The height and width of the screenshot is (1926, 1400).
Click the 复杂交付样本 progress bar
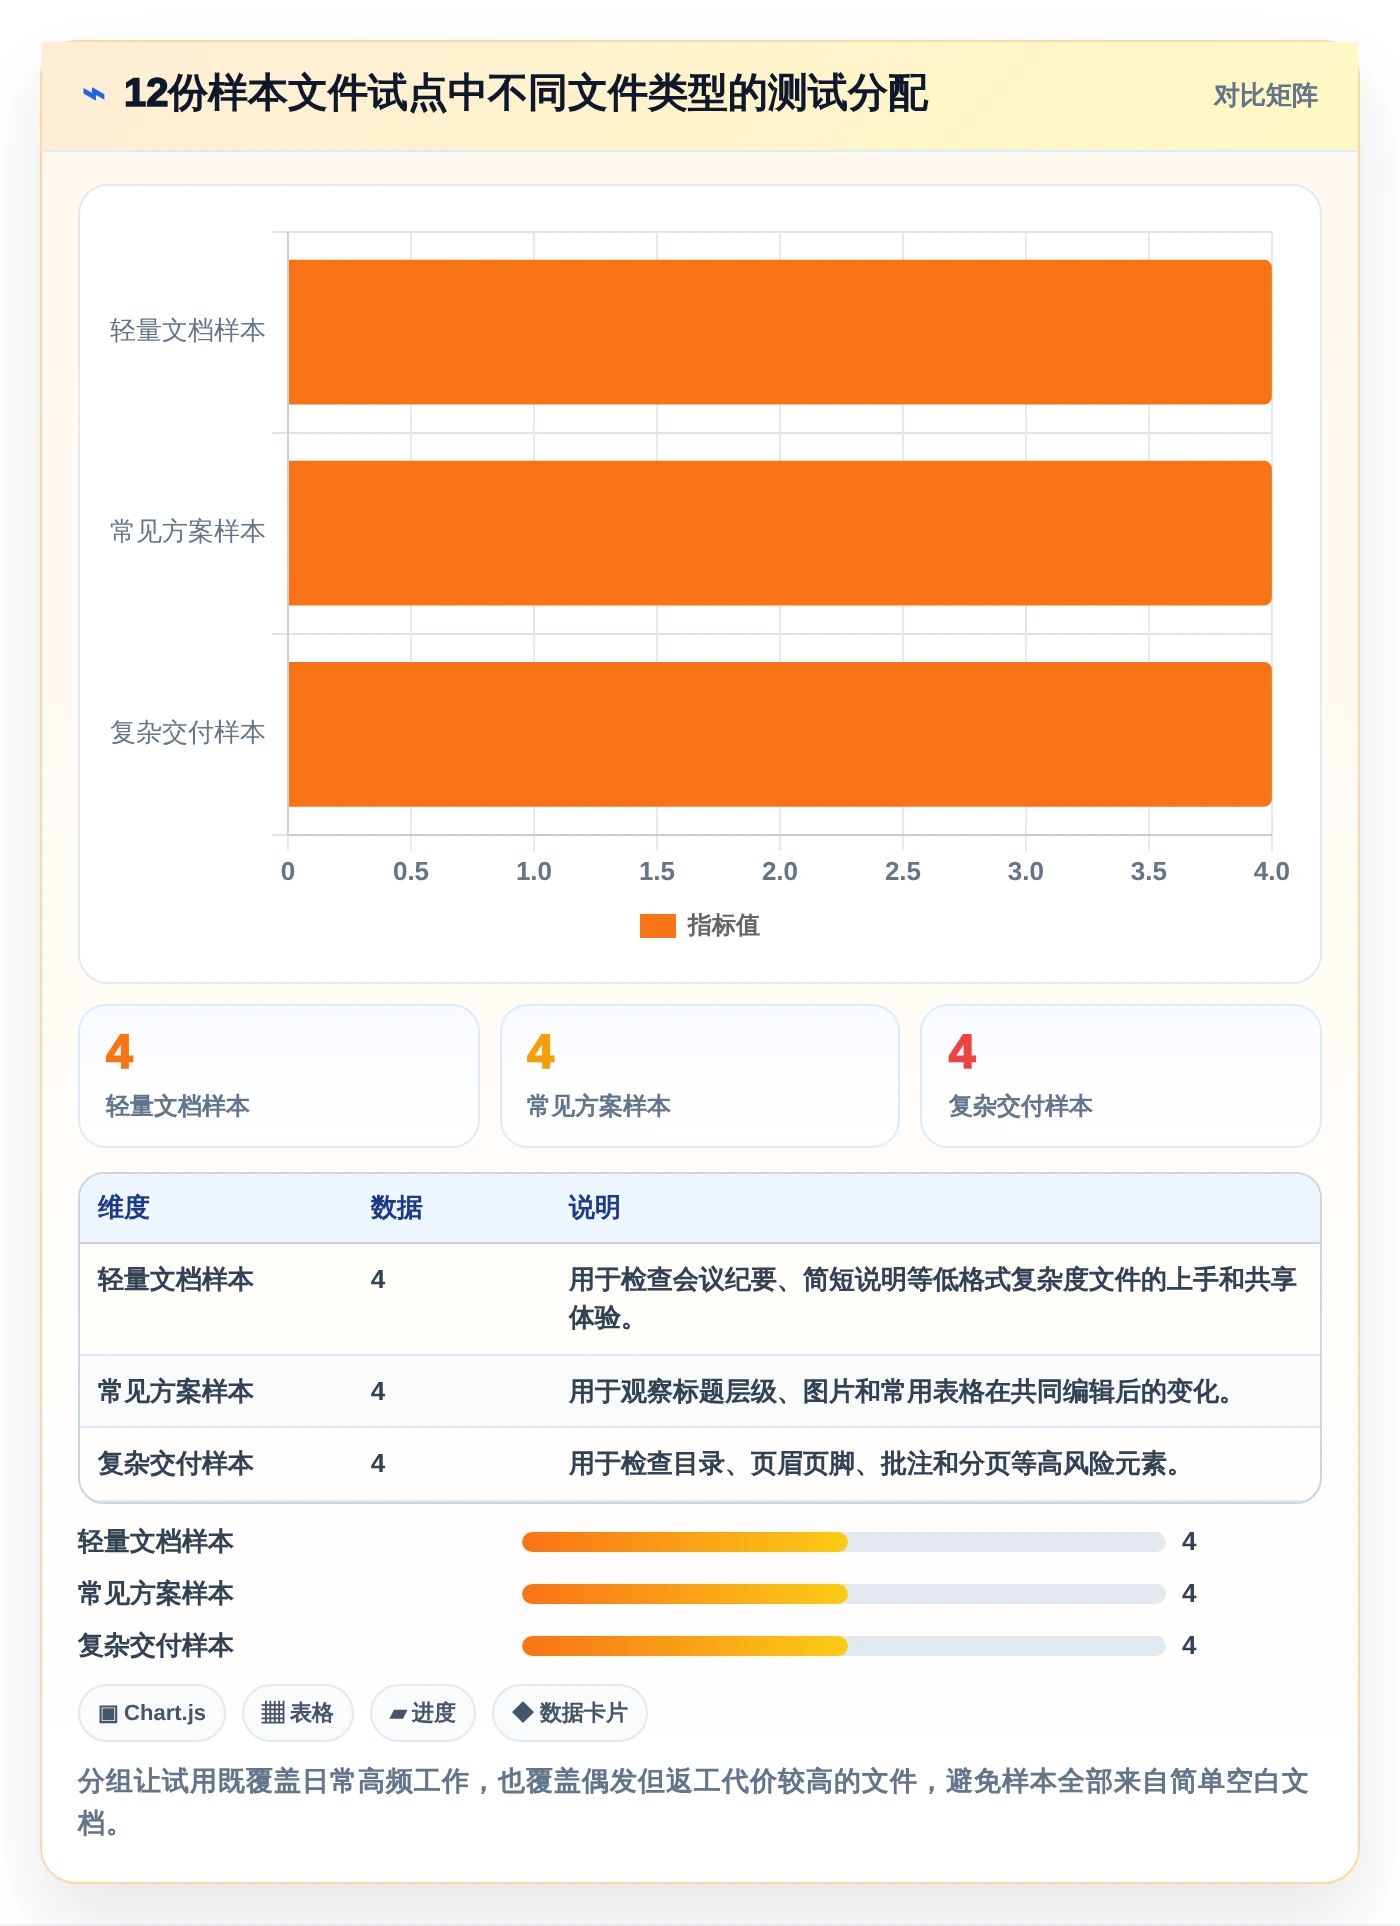(x=844, y=1646)
